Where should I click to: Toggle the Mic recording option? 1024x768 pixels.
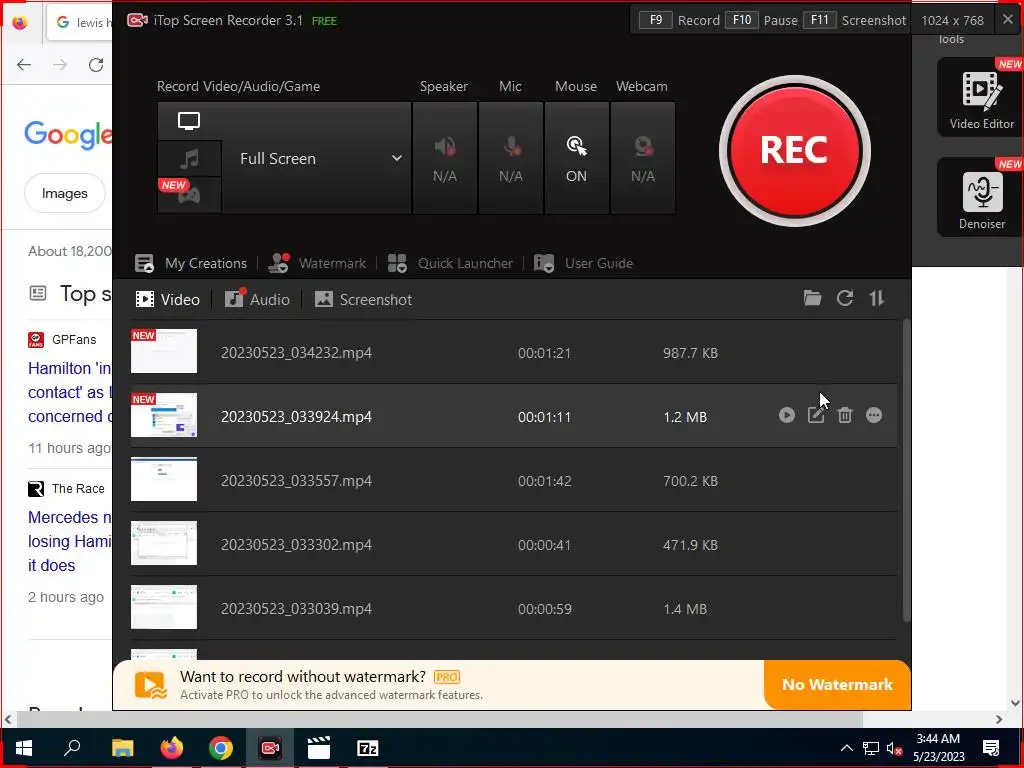tap(511, 158)
